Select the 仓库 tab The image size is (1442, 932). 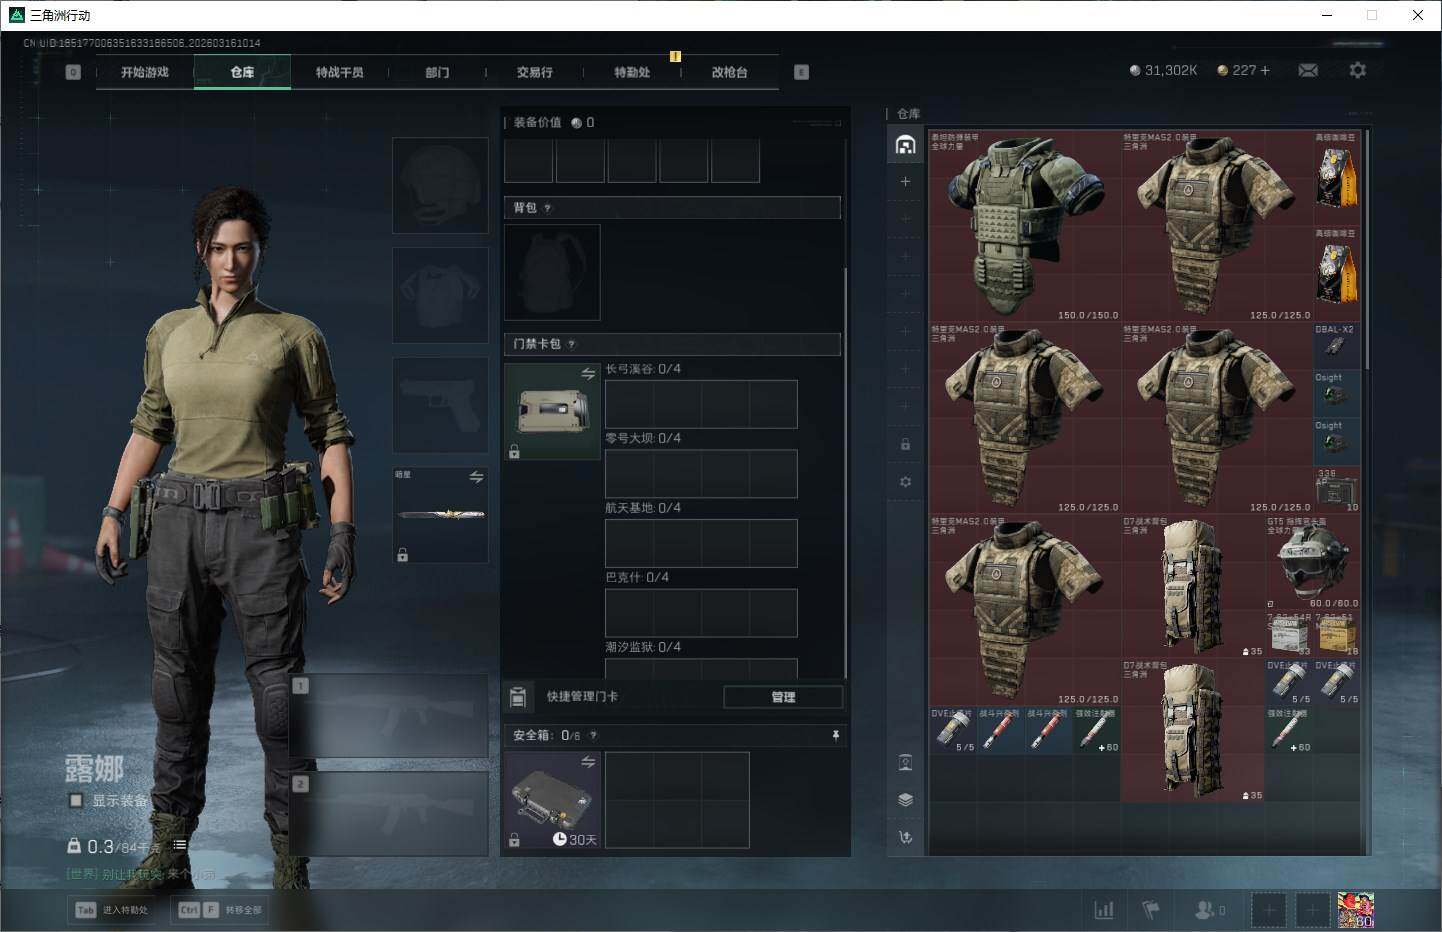[242, 72]
